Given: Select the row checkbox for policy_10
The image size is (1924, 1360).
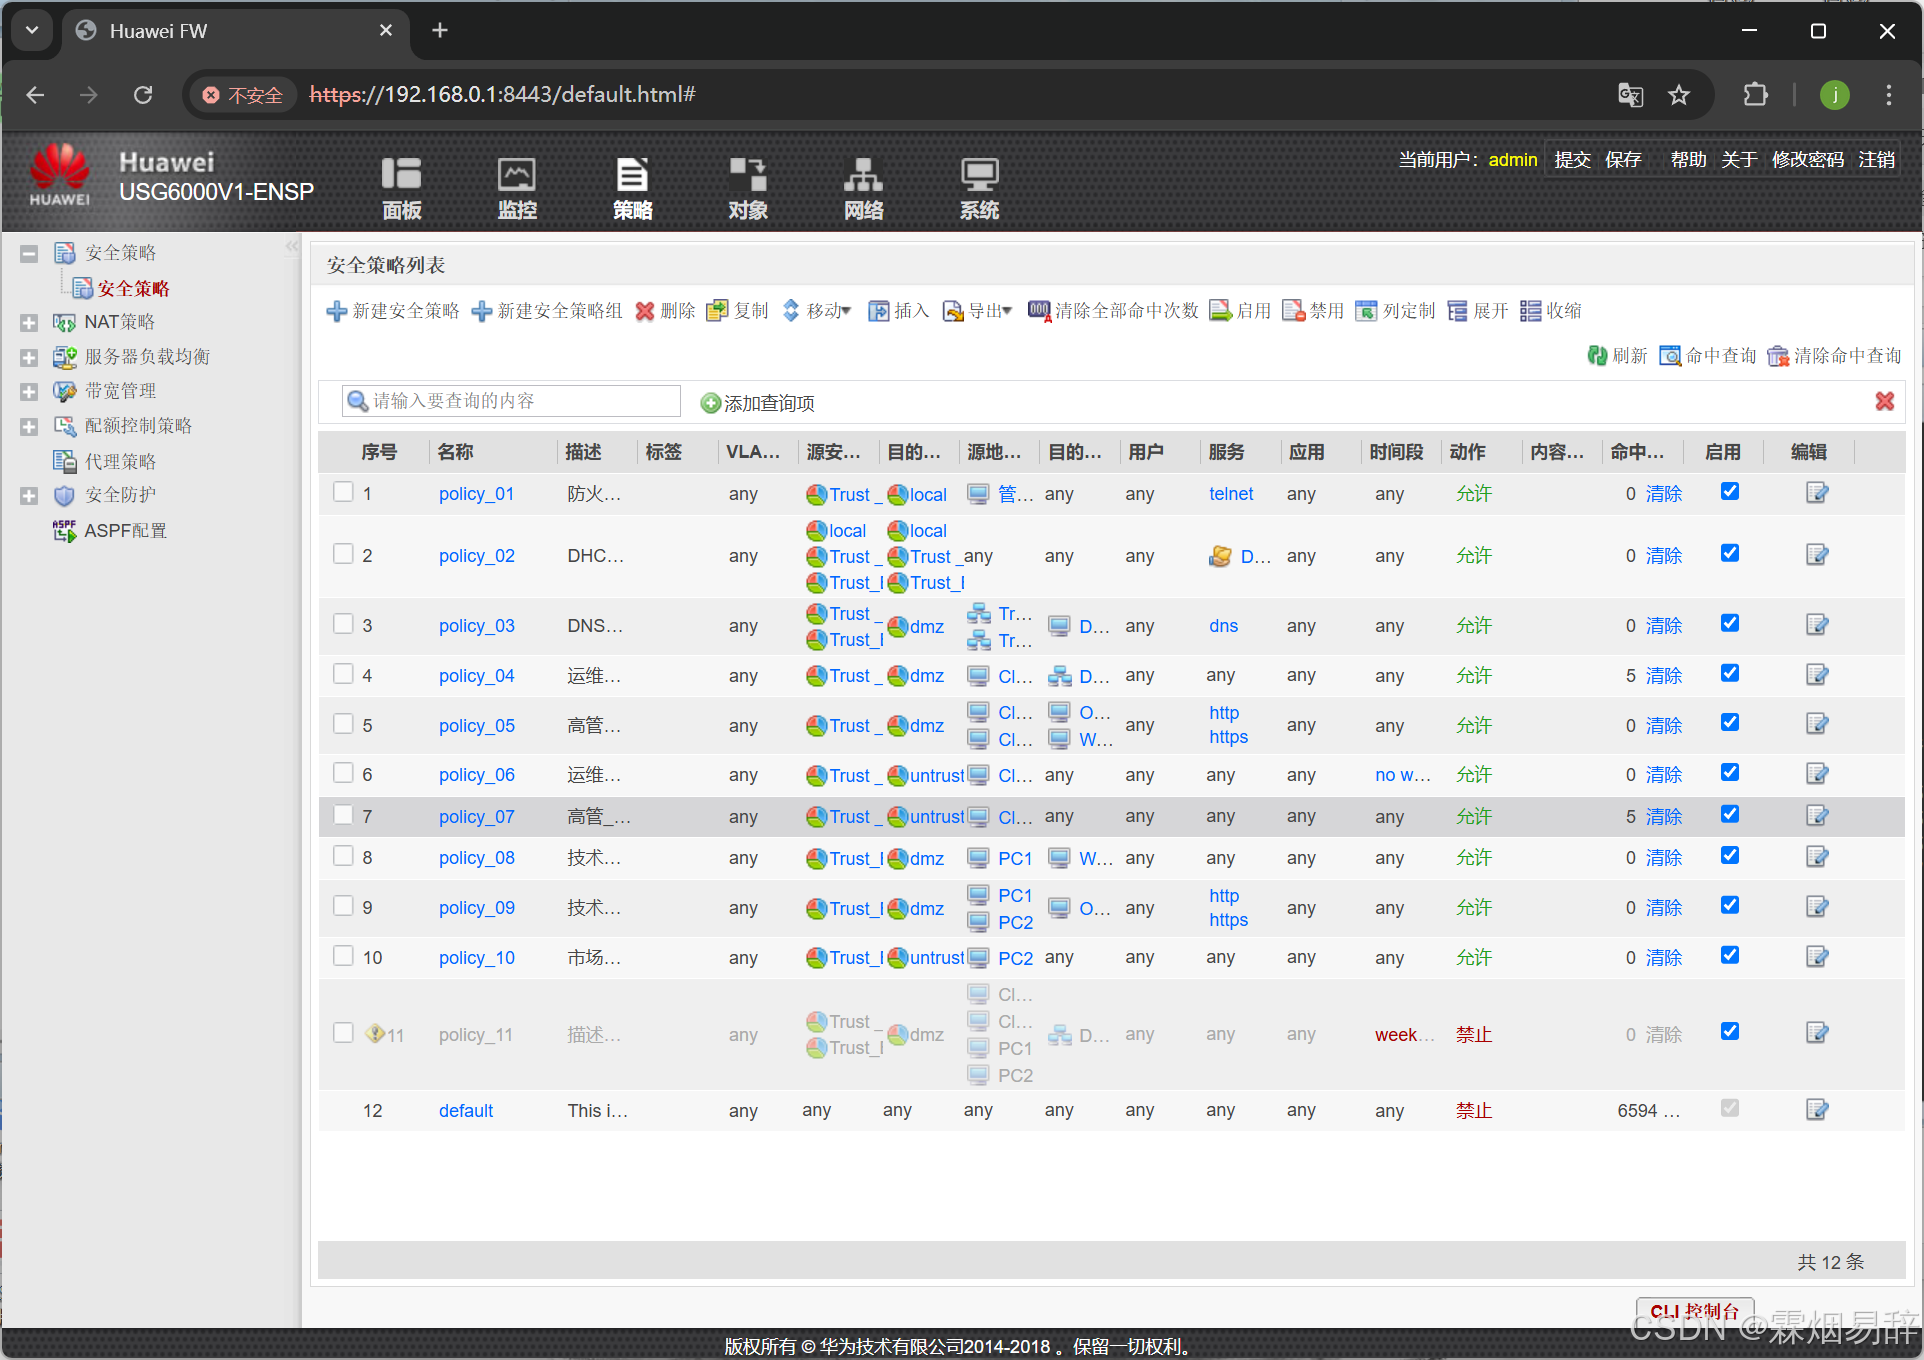Looking at the screenshot, I should click(x=343, y=956).
